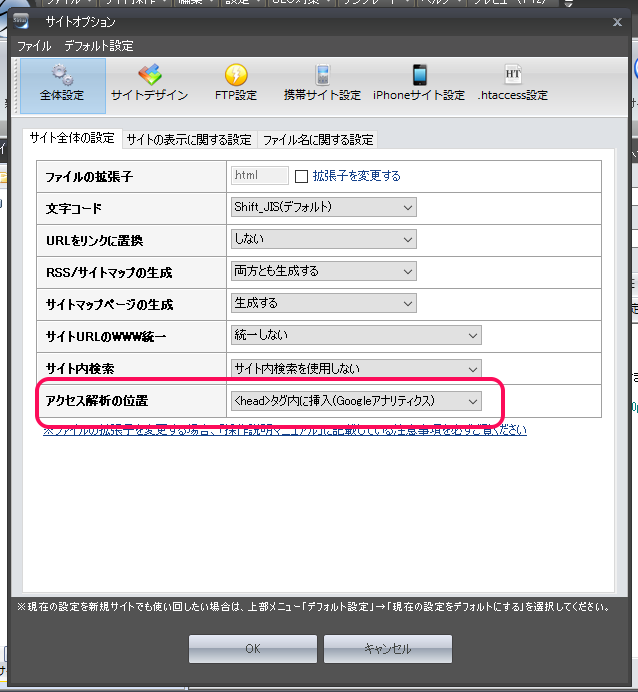Image resolution: width=638 pixels, height=692 pixels.
Task: Expand the サイトURLのWWW統一 dropdown
Action: 356,335
